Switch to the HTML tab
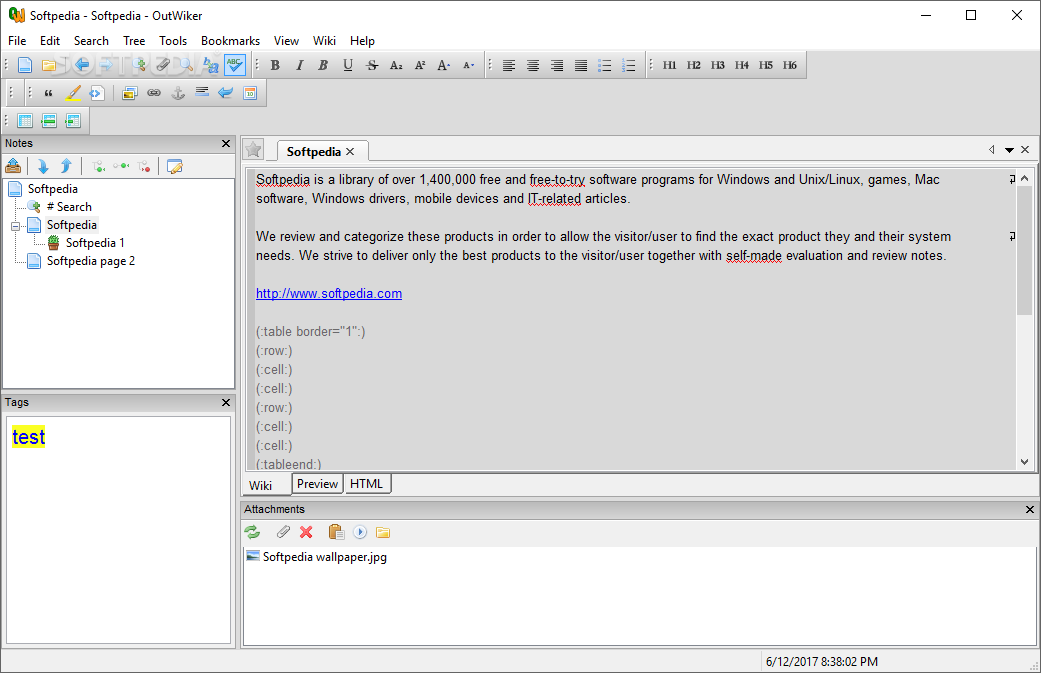 pos(366,484)
